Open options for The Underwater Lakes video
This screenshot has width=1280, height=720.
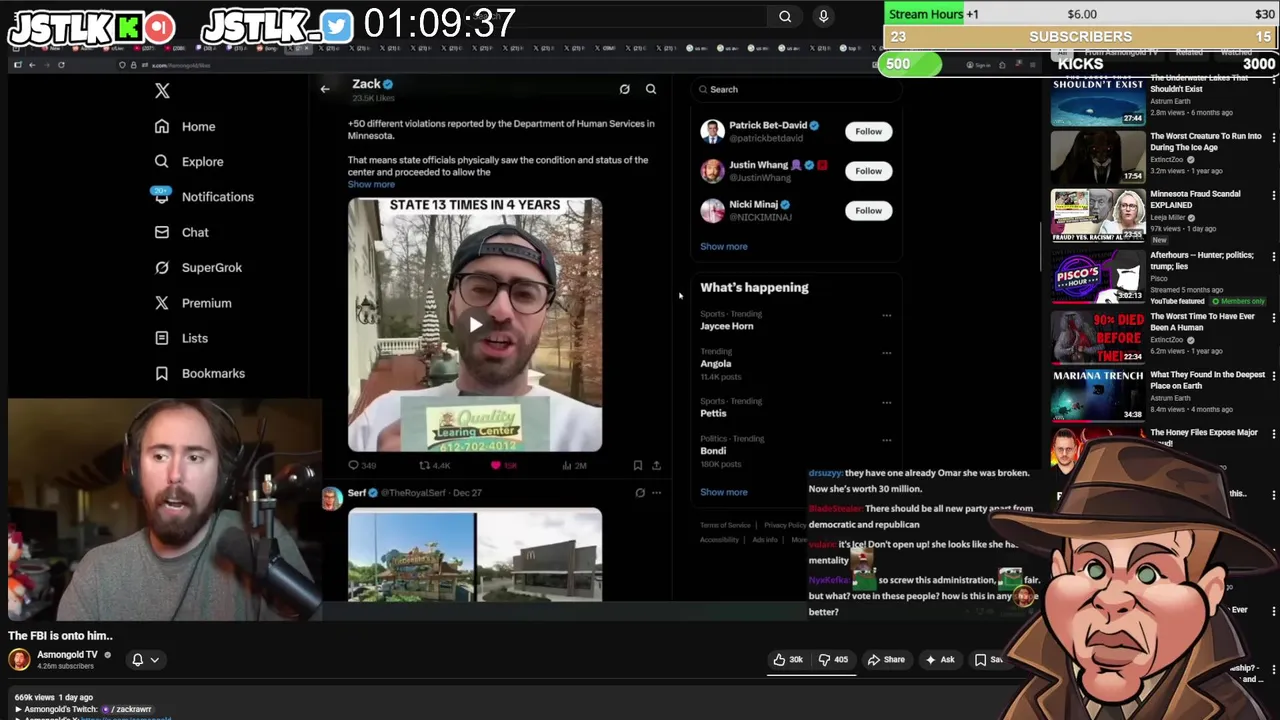coord(1274,79)
